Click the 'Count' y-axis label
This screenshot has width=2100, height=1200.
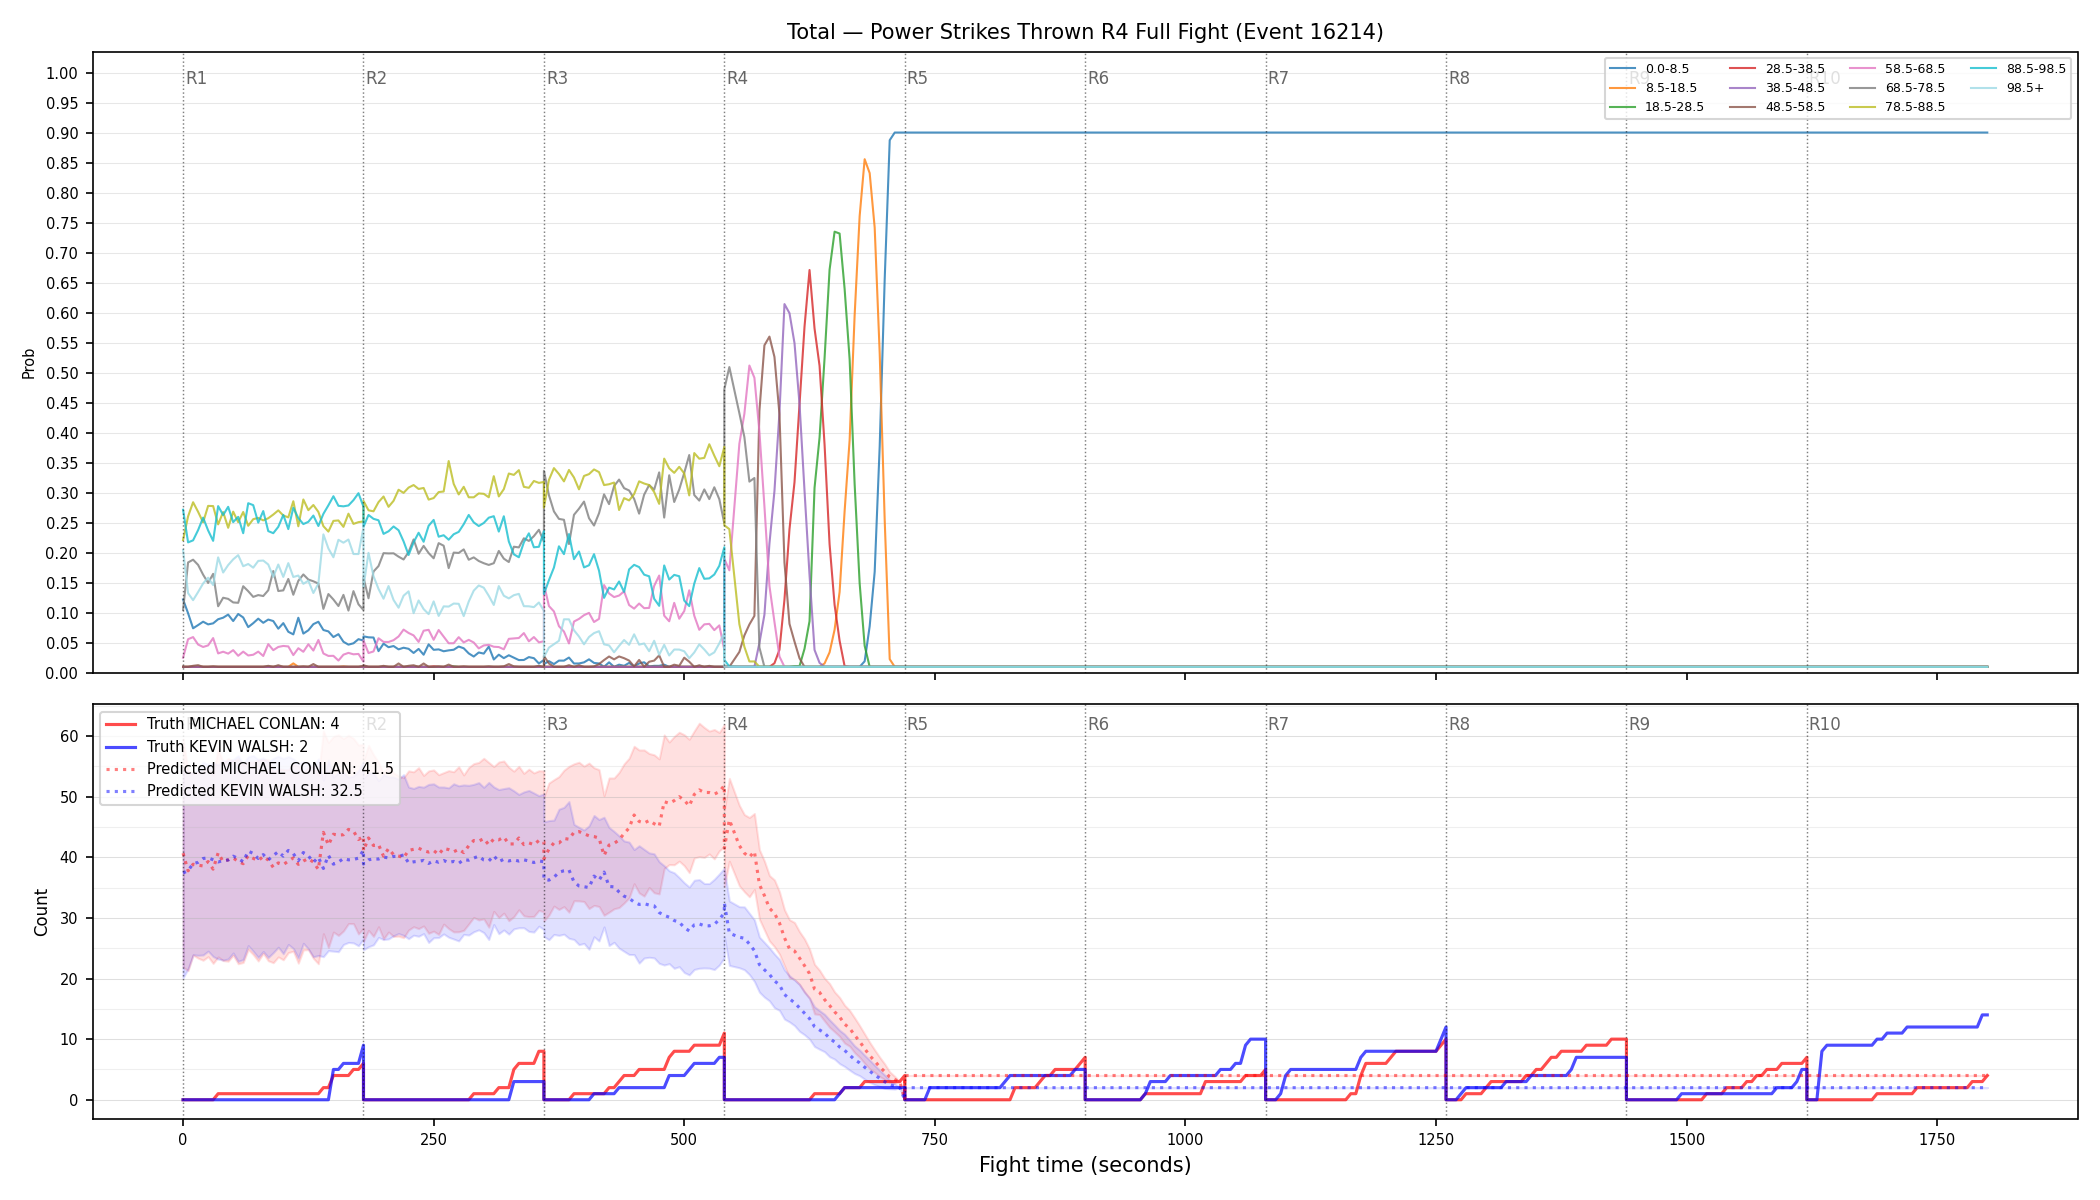coord(41,912)
